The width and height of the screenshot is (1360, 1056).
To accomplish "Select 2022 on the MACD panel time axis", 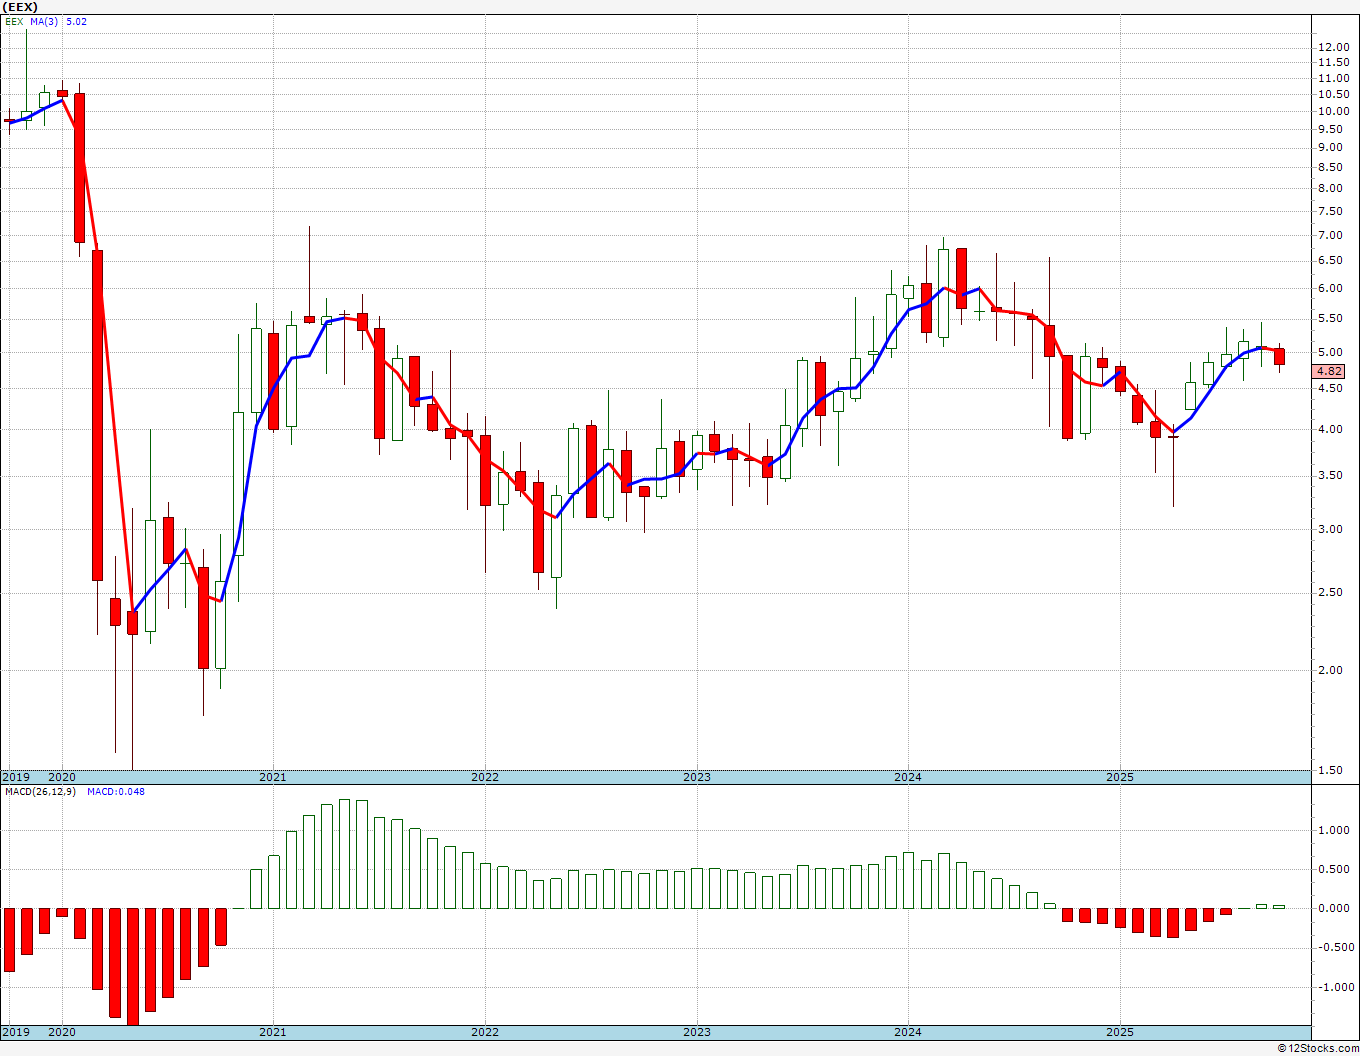I will click(485, 1032).
